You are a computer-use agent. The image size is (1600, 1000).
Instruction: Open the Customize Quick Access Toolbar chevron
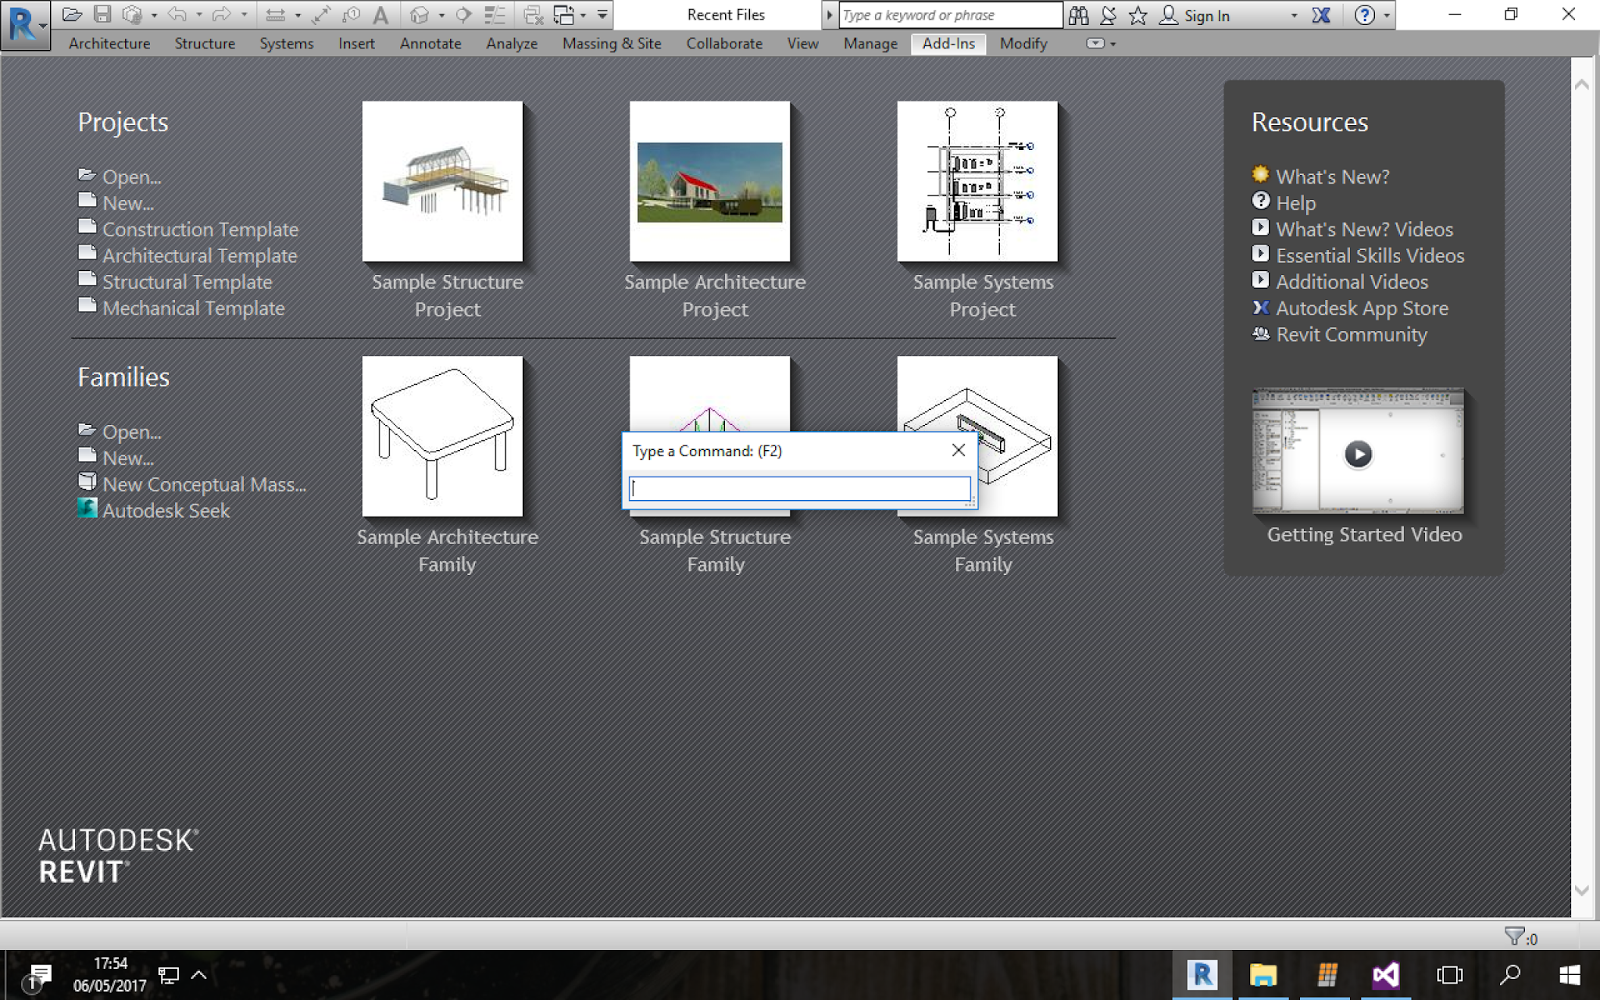click(x=601, y=14)
